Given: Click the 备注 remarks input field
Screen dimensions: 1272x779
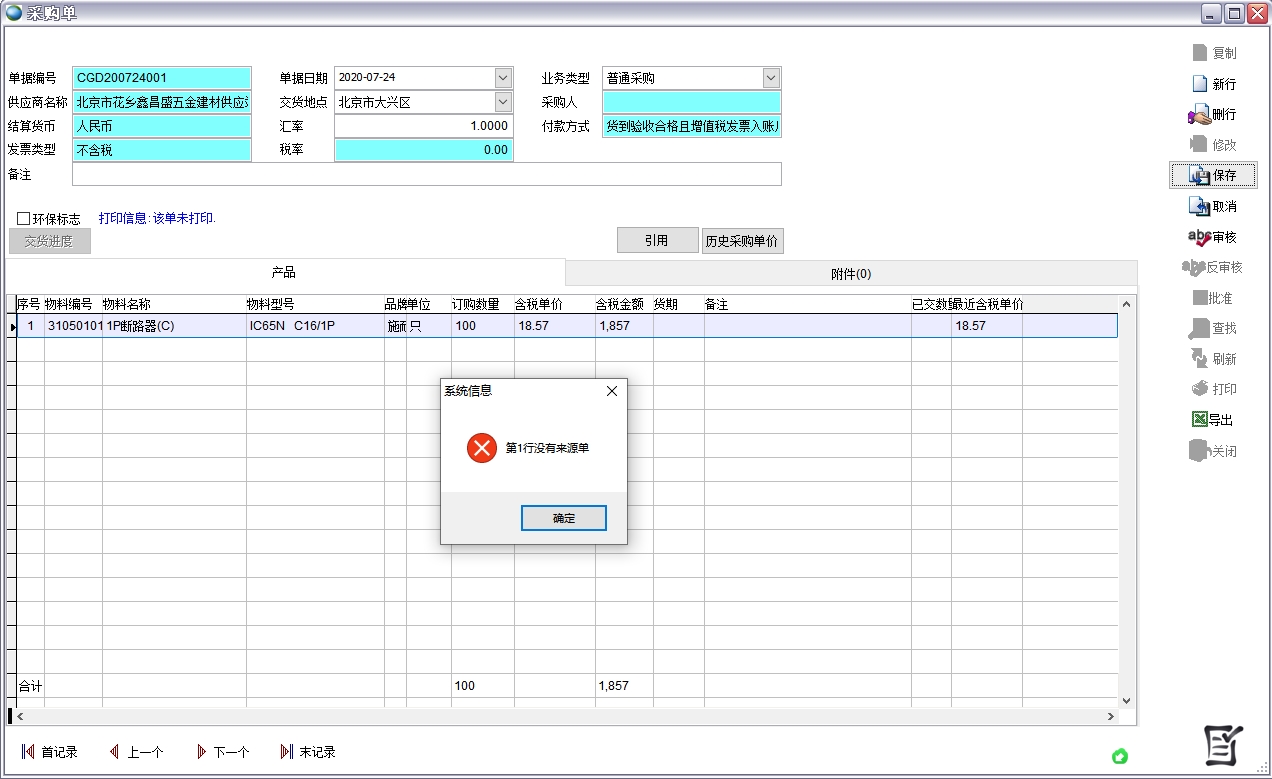Looking at the screenshot, I should [426, 175].
